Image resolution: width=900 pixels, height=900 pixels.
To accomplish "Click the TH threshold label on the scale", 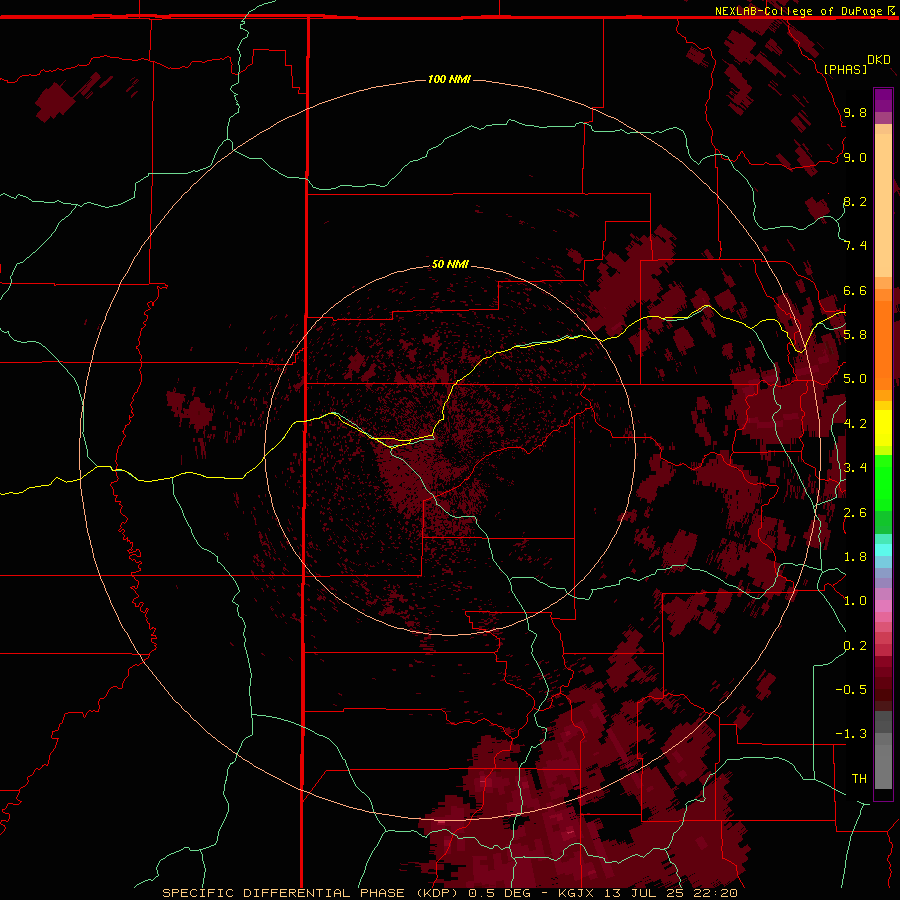I will [859, 779].
